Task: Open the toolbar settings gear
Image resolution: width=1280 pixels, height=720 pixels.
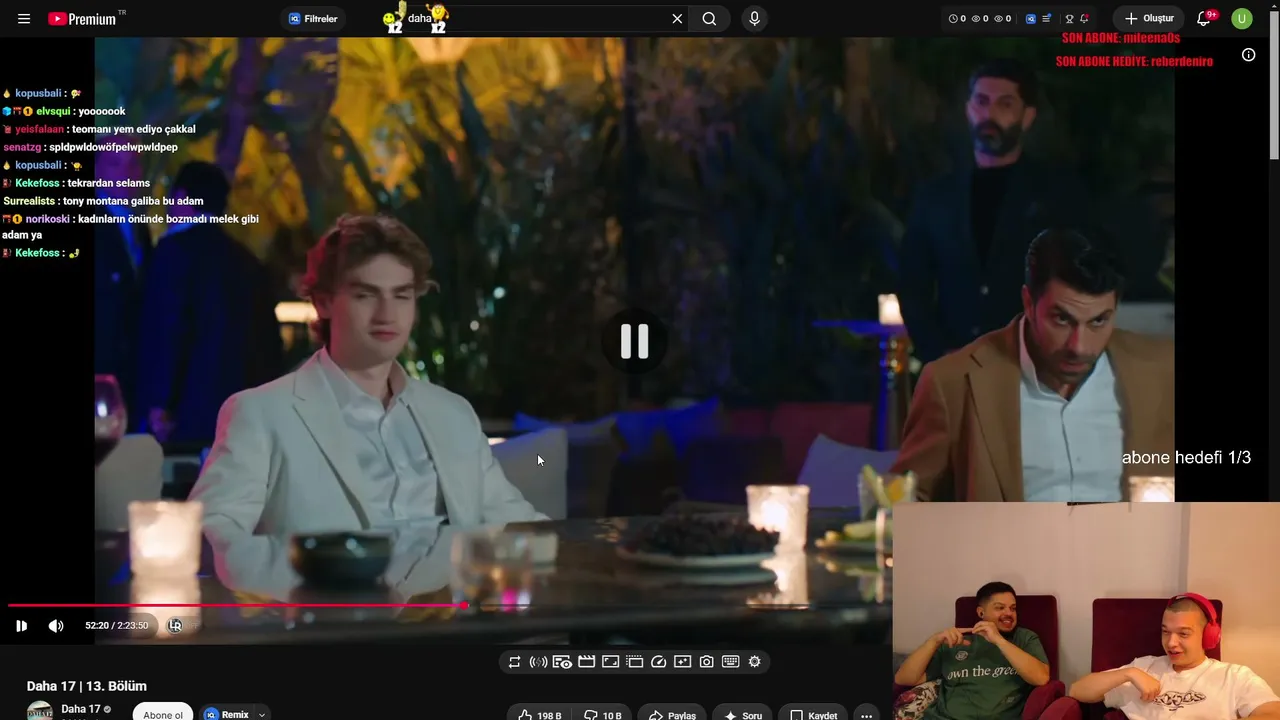Action: click(754, 662)
